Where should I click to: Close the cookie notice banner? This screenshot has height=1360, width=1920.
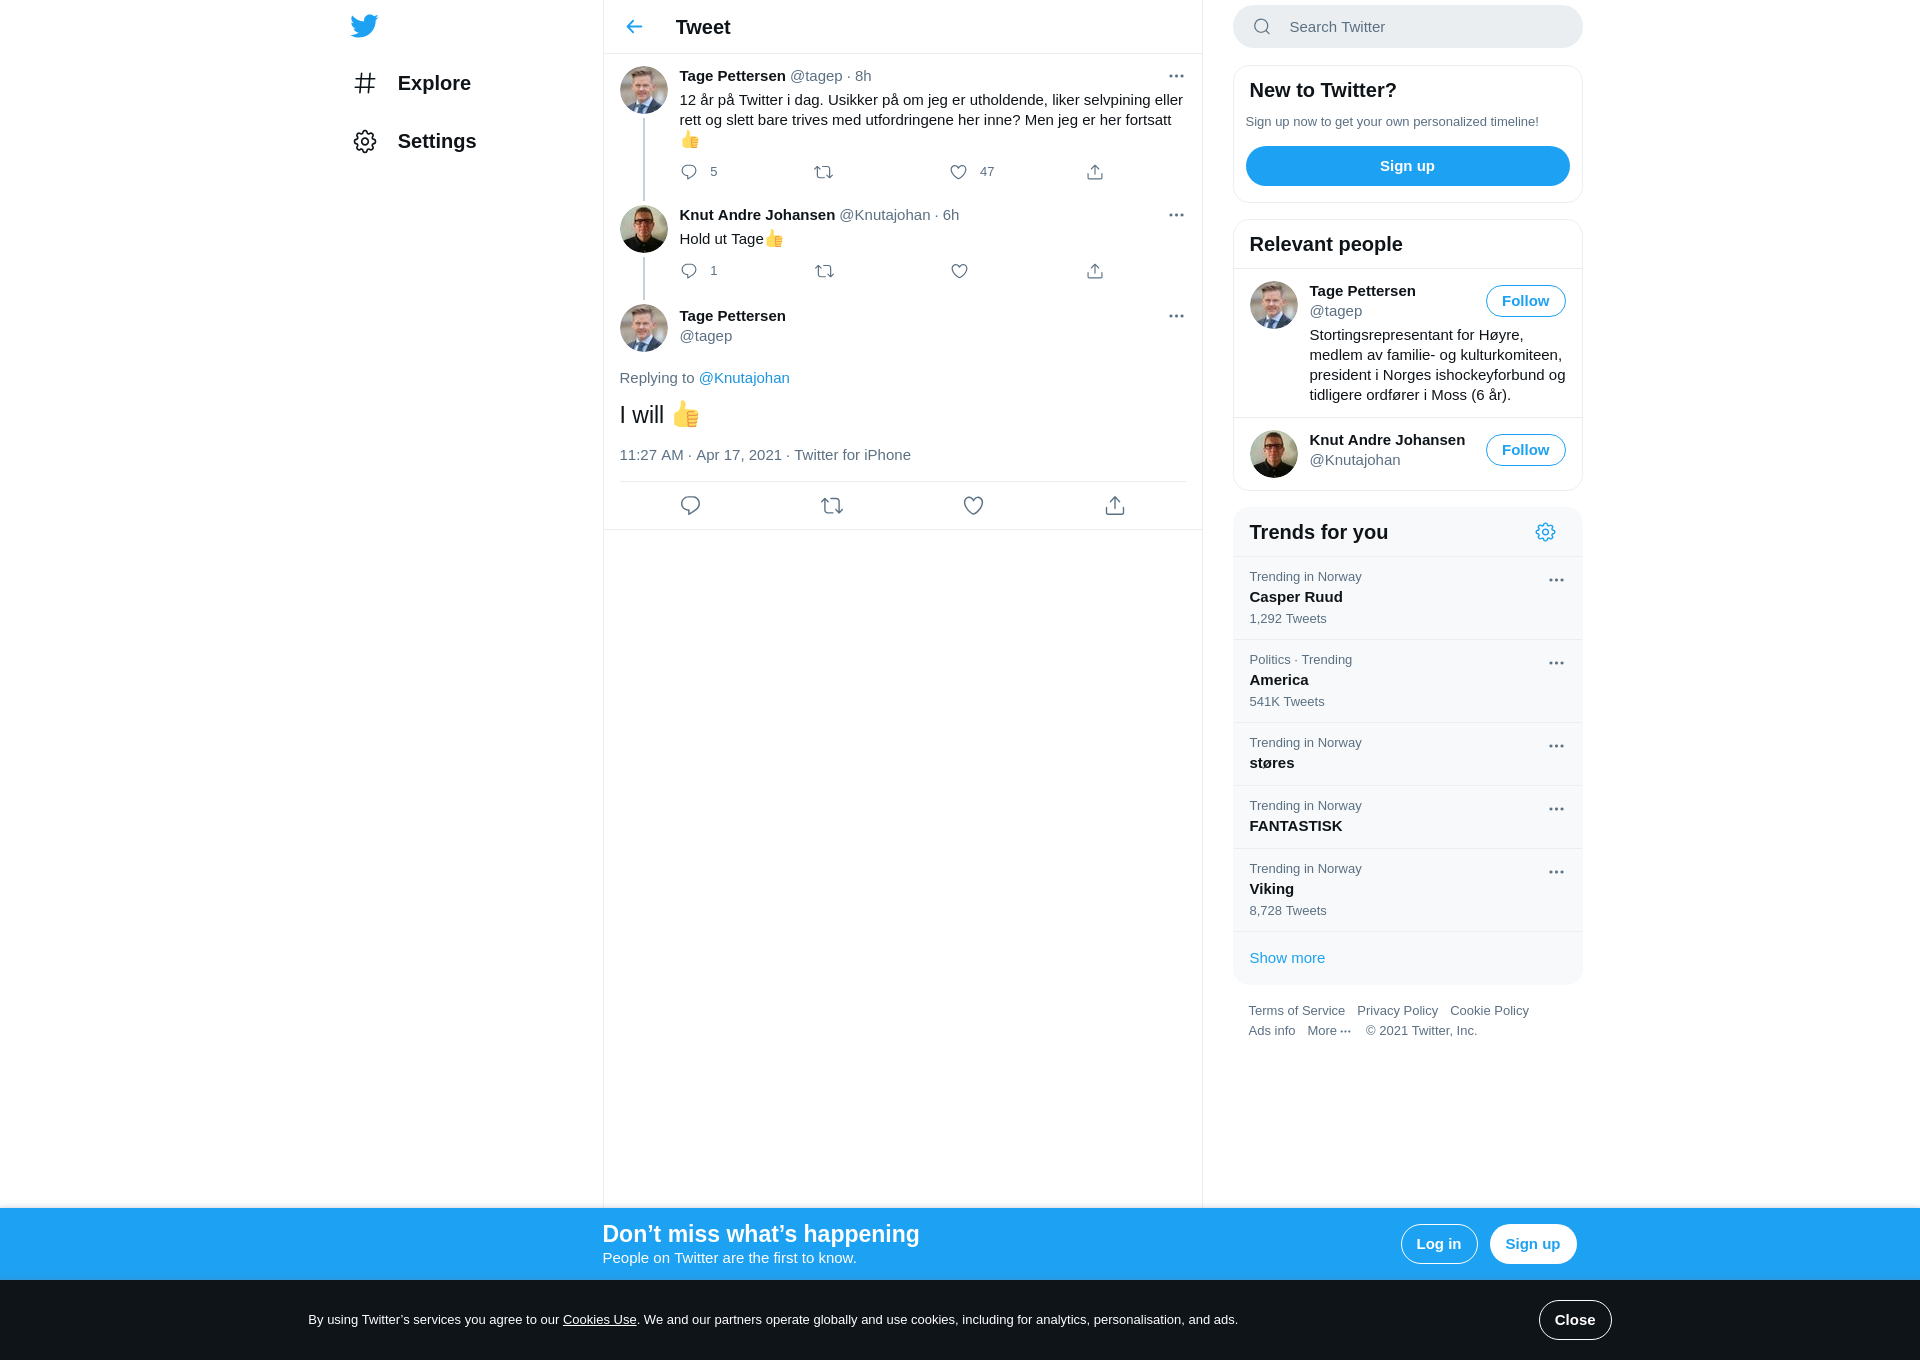pos(1575,1320)
